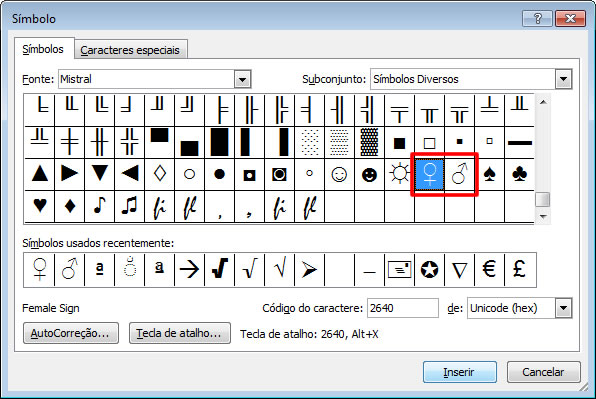This screenshot has height=399, width=596.
Task: Select the white square outline symbol
Action: [430, 142]
